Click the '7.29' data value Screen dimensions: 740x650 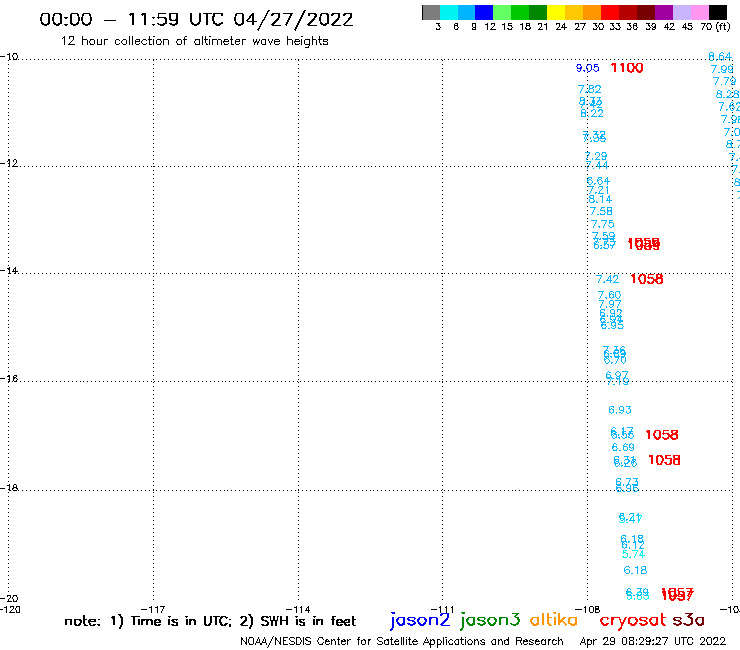pyautogui.click(x=596, y=156)
